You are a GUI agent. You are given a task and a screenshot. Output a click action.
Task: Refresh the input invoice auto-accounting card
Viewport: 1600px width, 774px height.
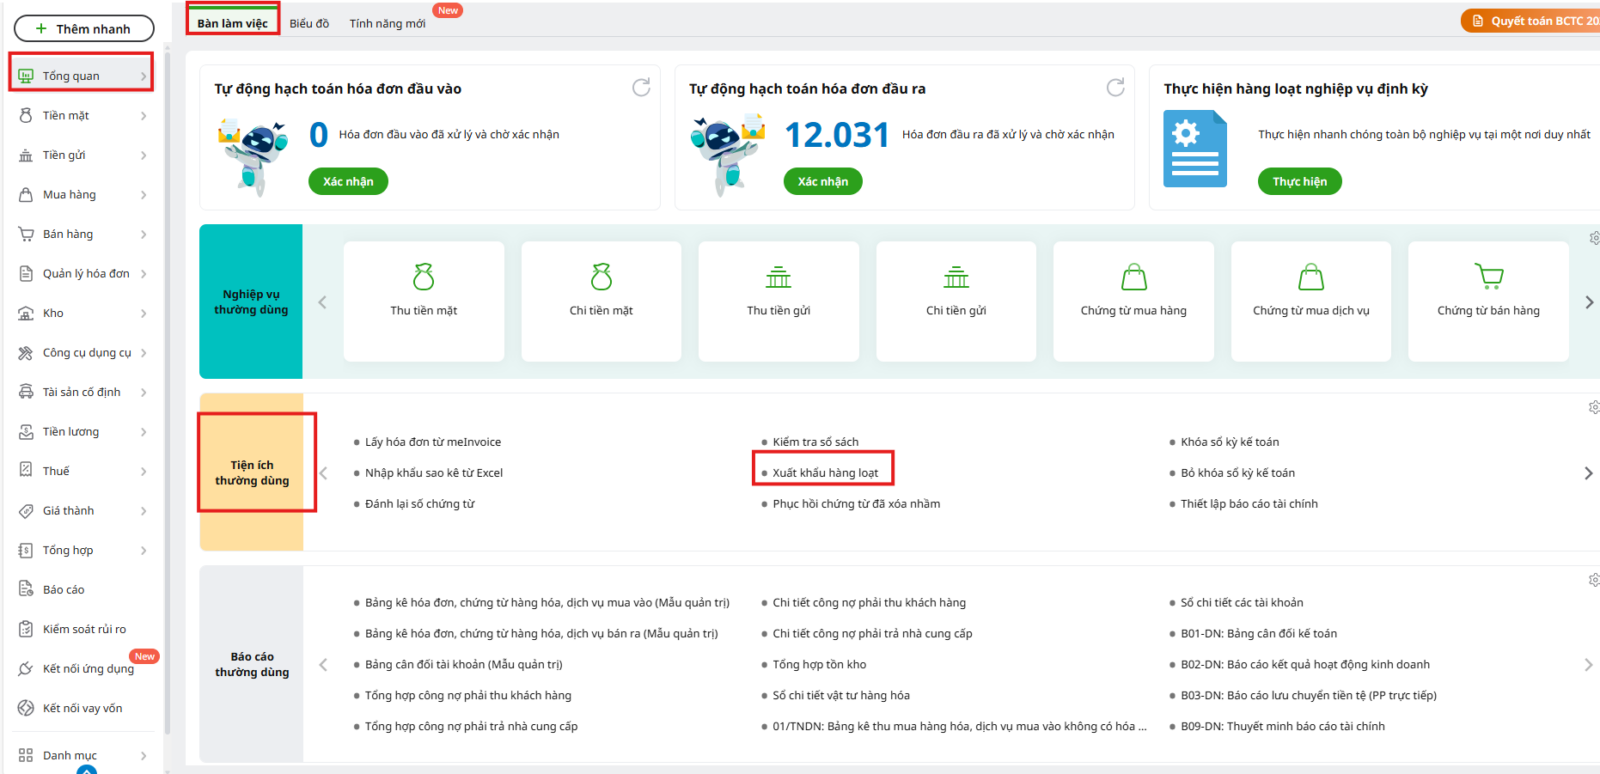pos(641,88)
